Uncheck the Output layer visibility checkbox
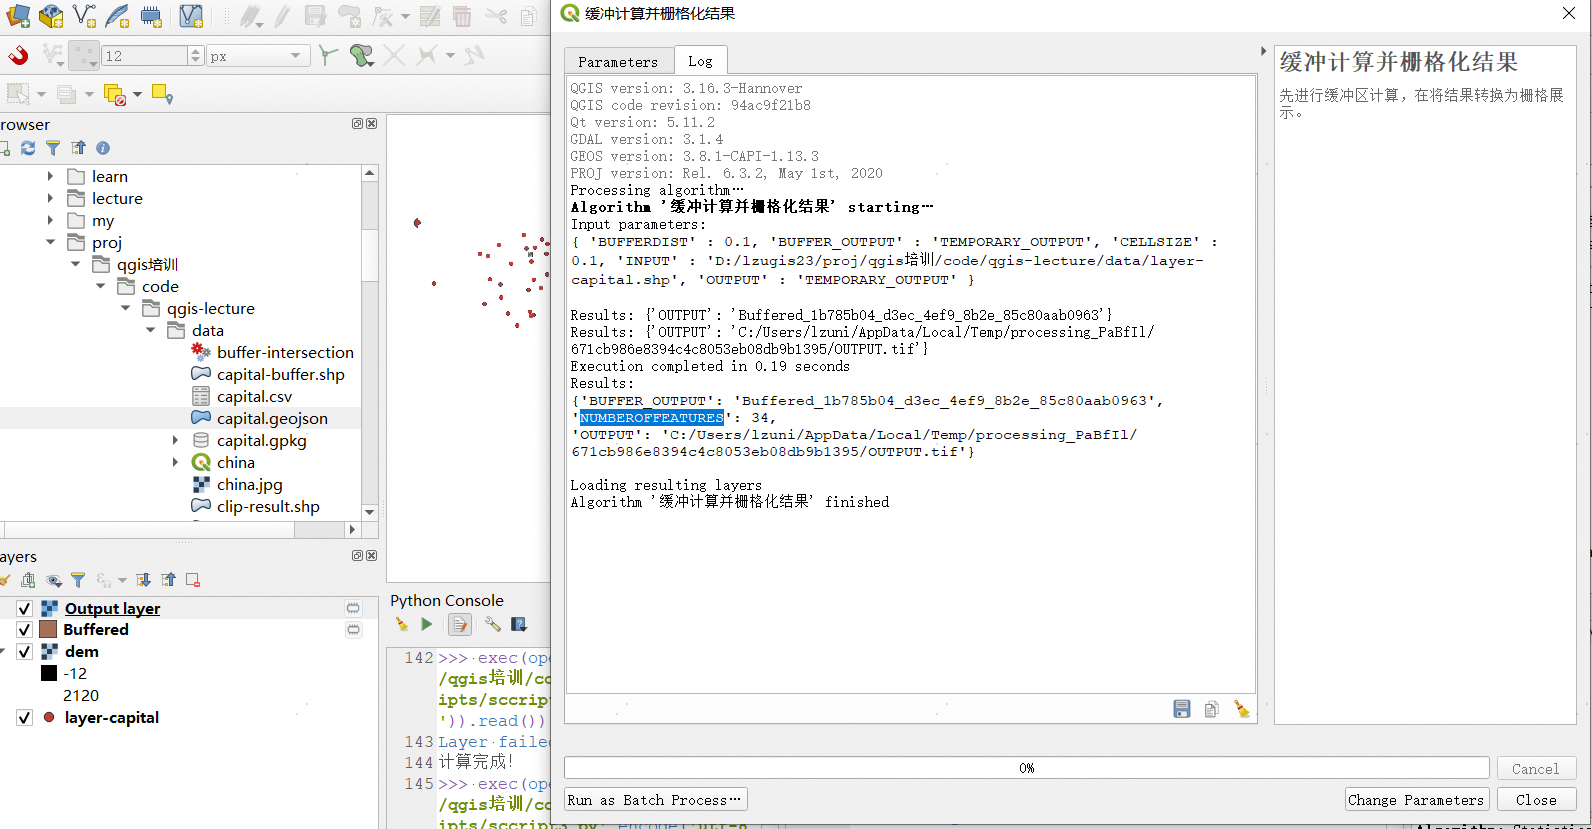 tap(24, 608)
